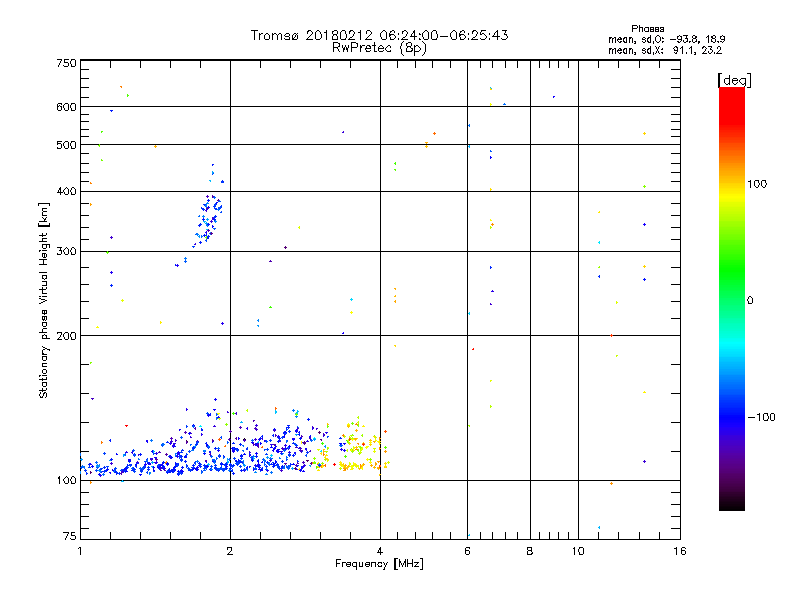The width and height of the screenshot is (800, 600).
Task: Click colorbar tick label "0"
Action: coord(750,301)
